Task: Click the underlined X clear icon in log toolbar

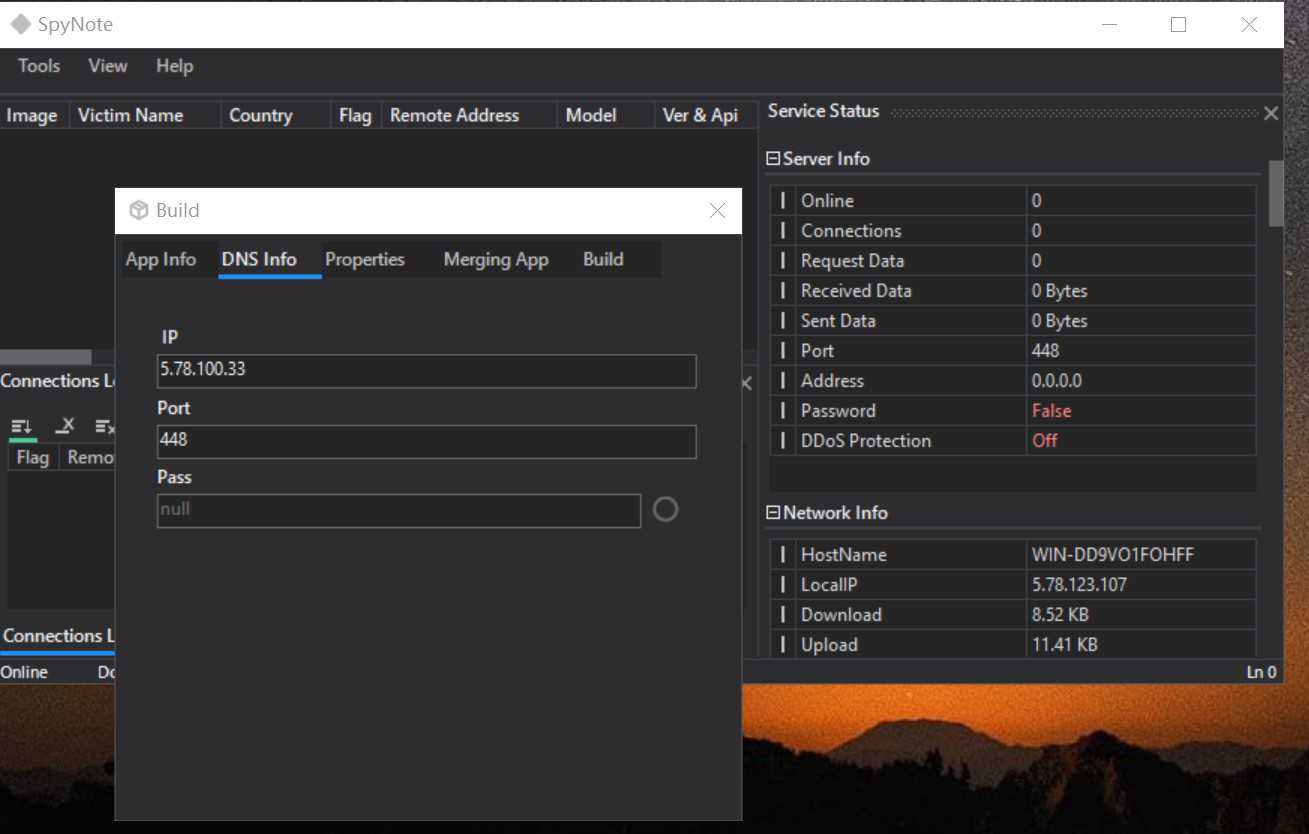Action: 64,427
